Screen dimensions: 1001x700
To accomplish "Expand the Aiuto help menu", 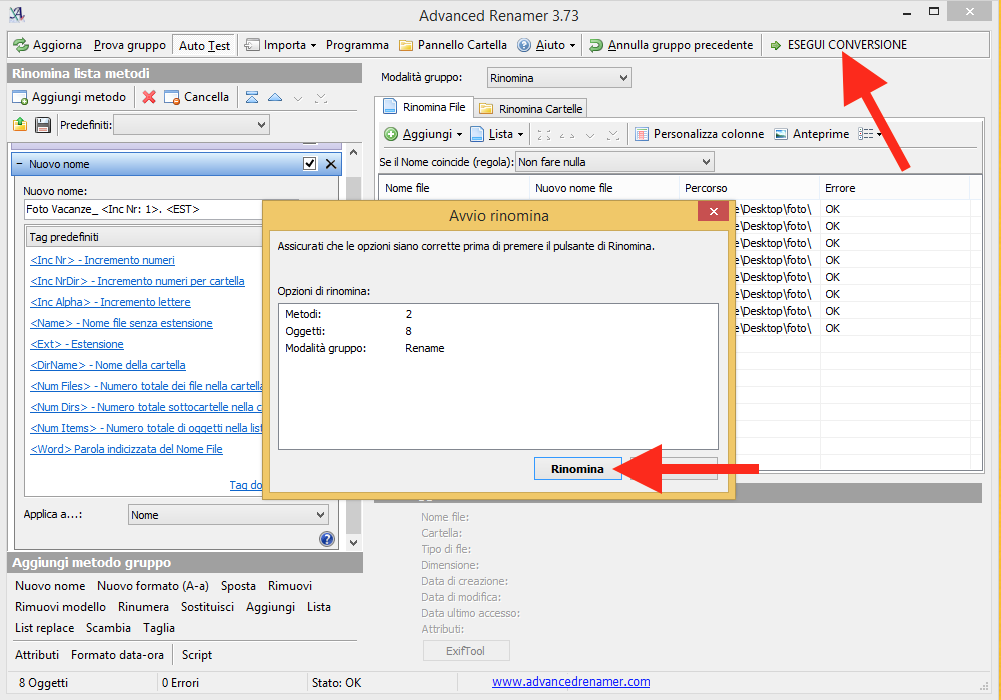I will (x=546, y=45).
